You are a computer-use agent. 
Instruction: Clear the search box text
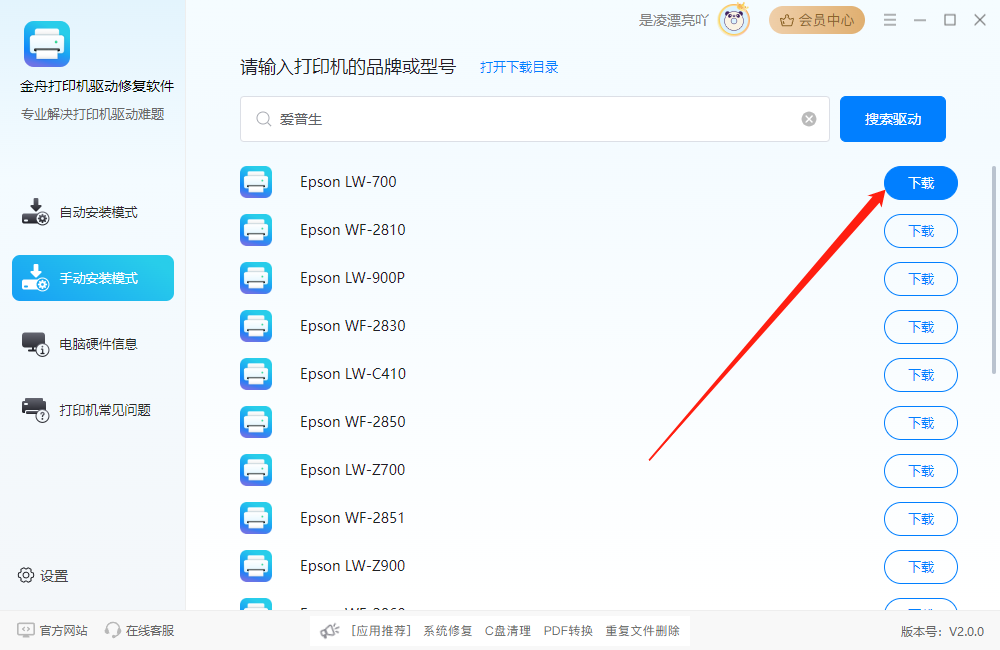tap(809, 119)
